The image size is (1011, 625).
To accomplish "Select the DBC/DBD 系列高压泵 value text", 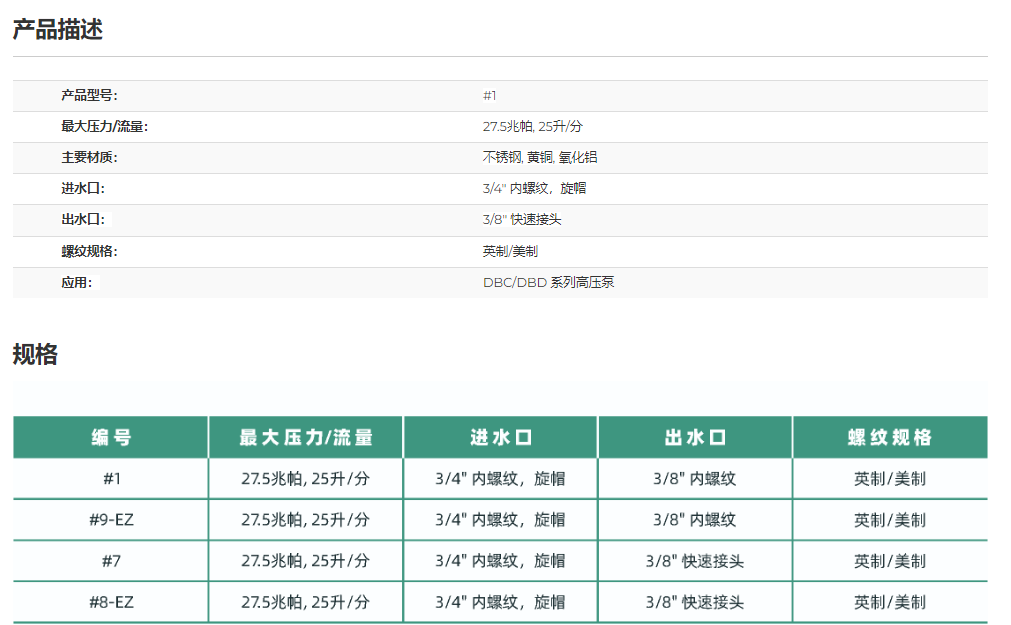I will click(548, 283).
